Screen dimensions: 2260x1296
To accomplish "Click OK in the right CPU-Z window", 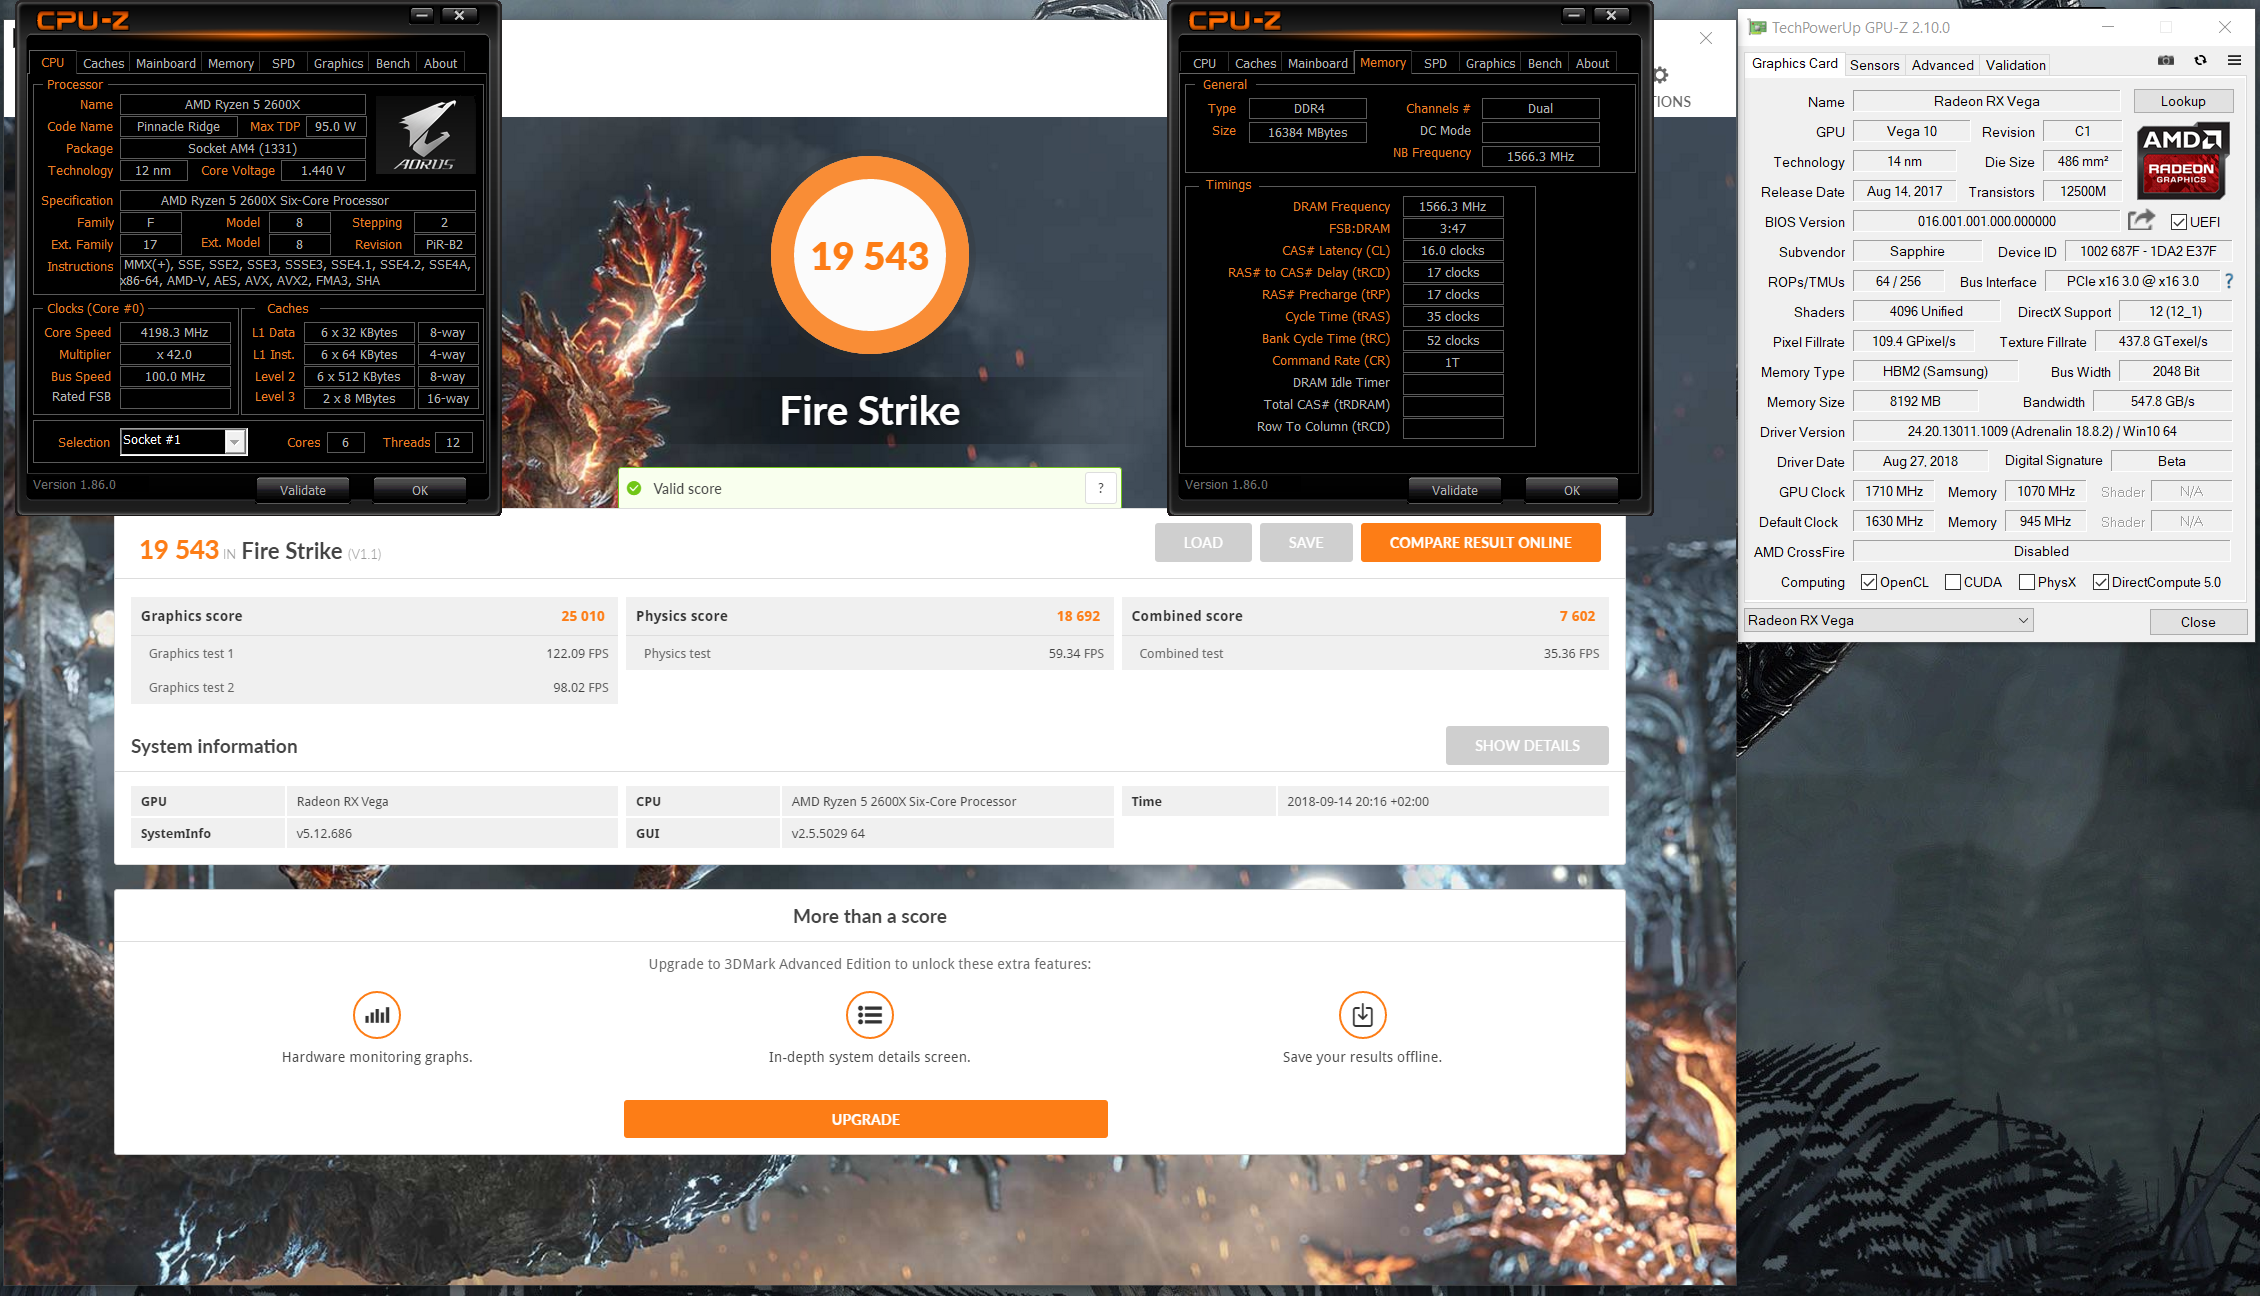I will (x=1572, y=490).
